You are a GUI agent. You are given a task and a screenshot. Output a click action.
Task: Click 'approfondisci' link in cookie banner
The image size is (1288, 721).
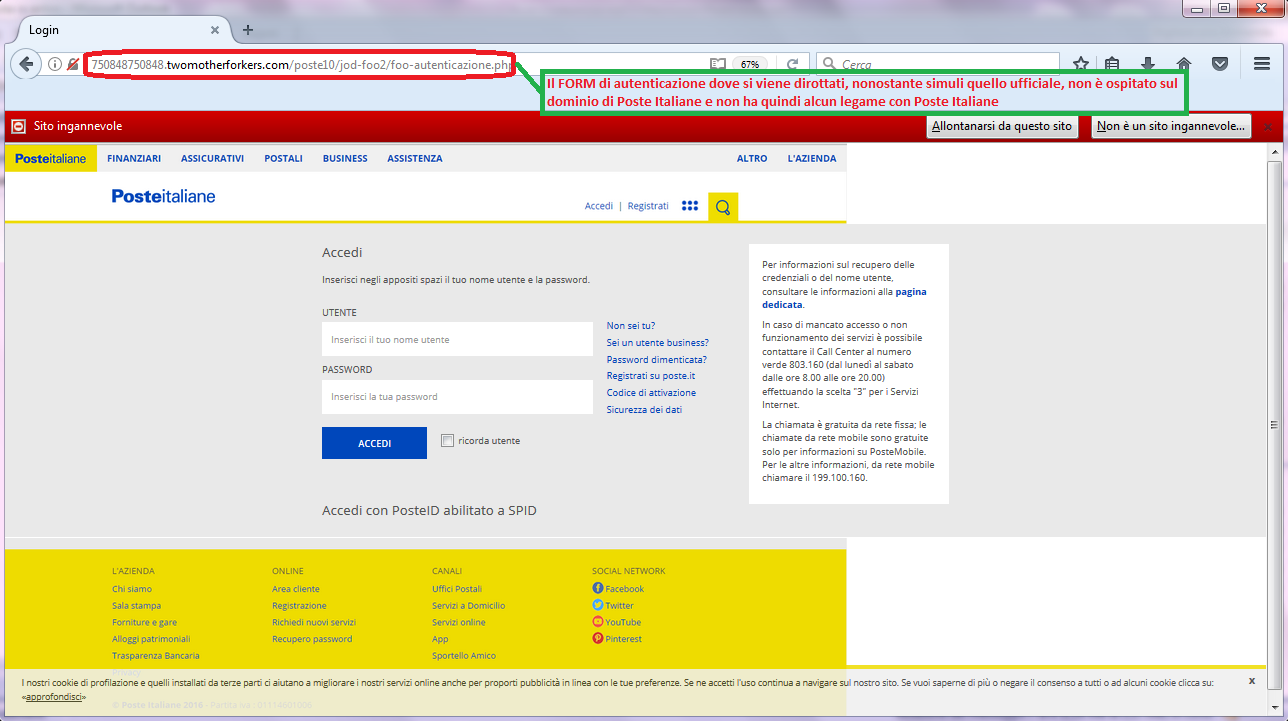coord(56,697)
